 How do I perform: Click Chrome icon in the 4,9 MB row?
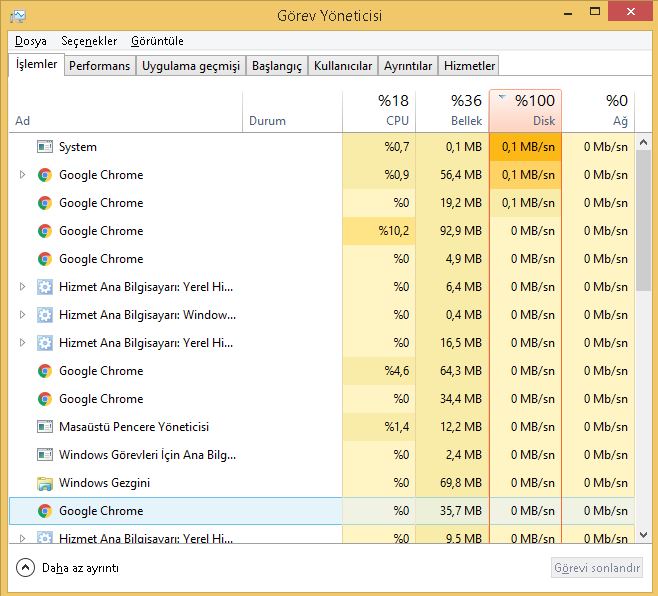coord(44,259)
